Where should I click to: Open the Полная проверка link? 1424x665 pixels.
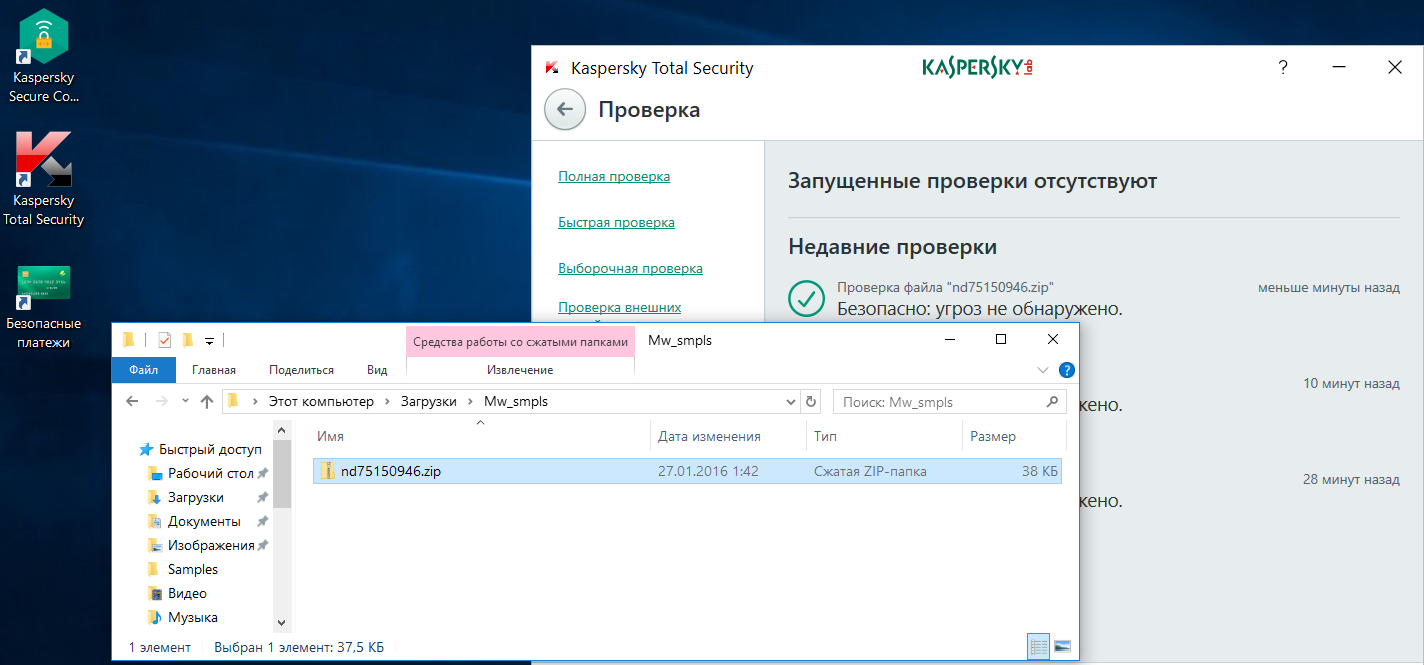[614, 177]
